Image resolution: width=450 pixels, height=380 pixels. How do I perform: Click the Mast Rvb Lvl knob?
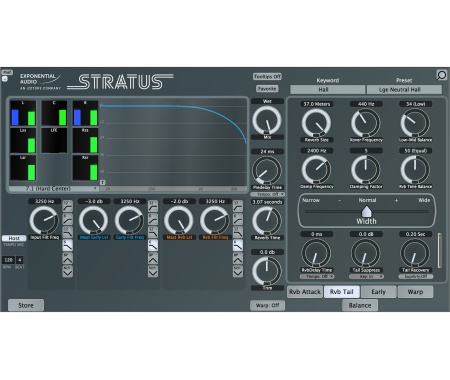coord(179,220)
